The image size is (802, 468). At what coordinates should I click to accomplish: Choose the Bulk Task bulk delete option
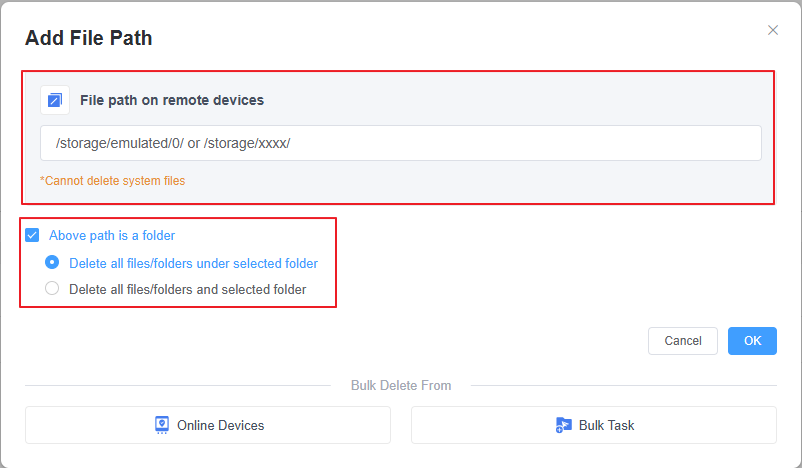594,425
